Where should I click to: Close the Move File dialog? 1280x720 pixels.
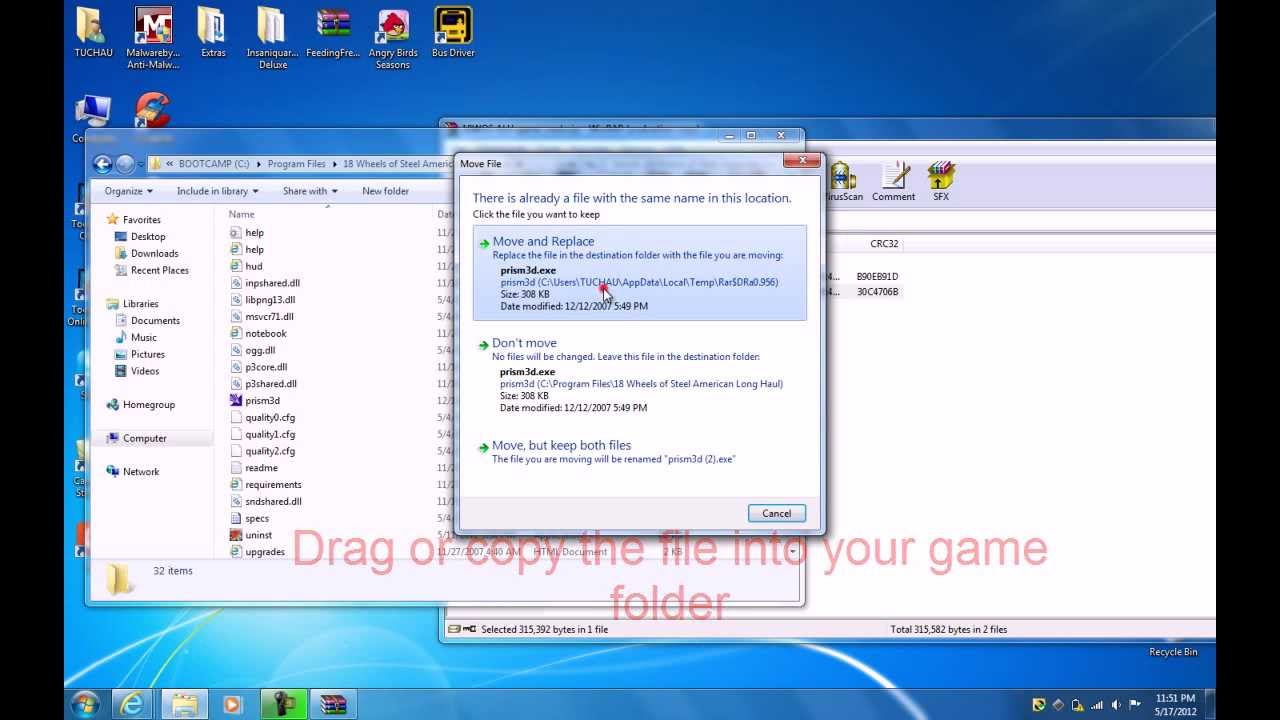point(802,160)
